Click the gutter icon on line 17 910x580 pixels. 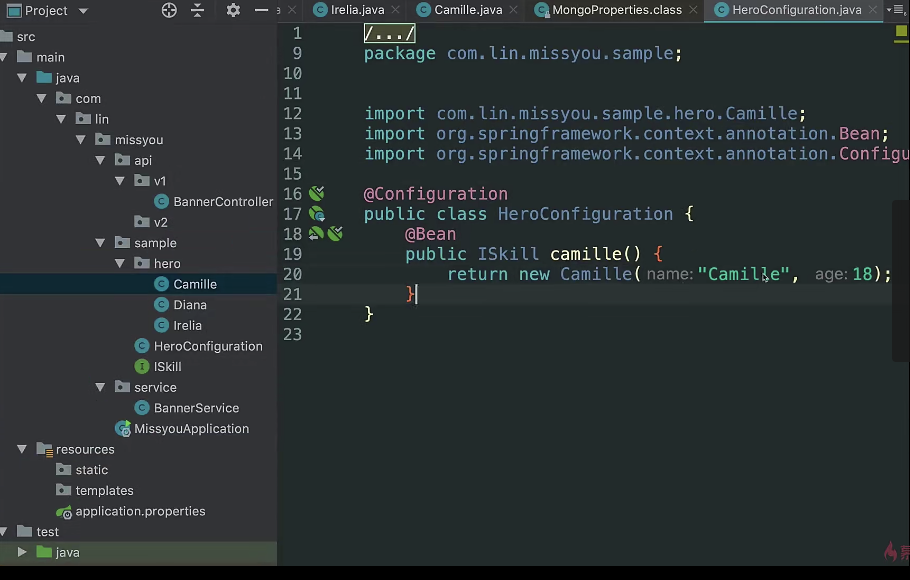coord(316,214)
